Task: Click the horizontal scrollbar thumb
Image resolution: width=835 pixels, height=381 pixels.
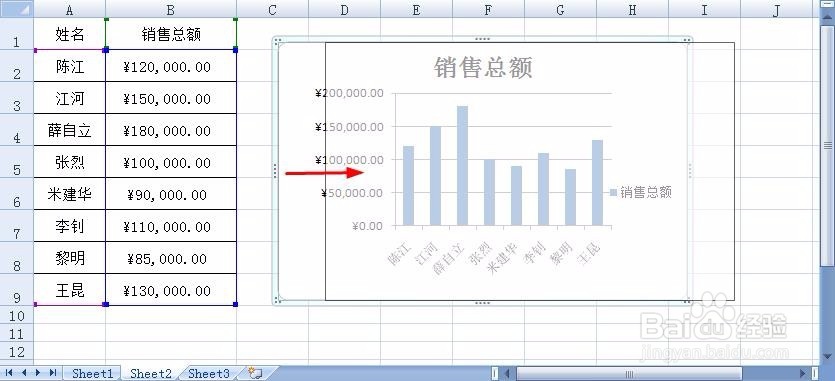Action: (629, 373)
